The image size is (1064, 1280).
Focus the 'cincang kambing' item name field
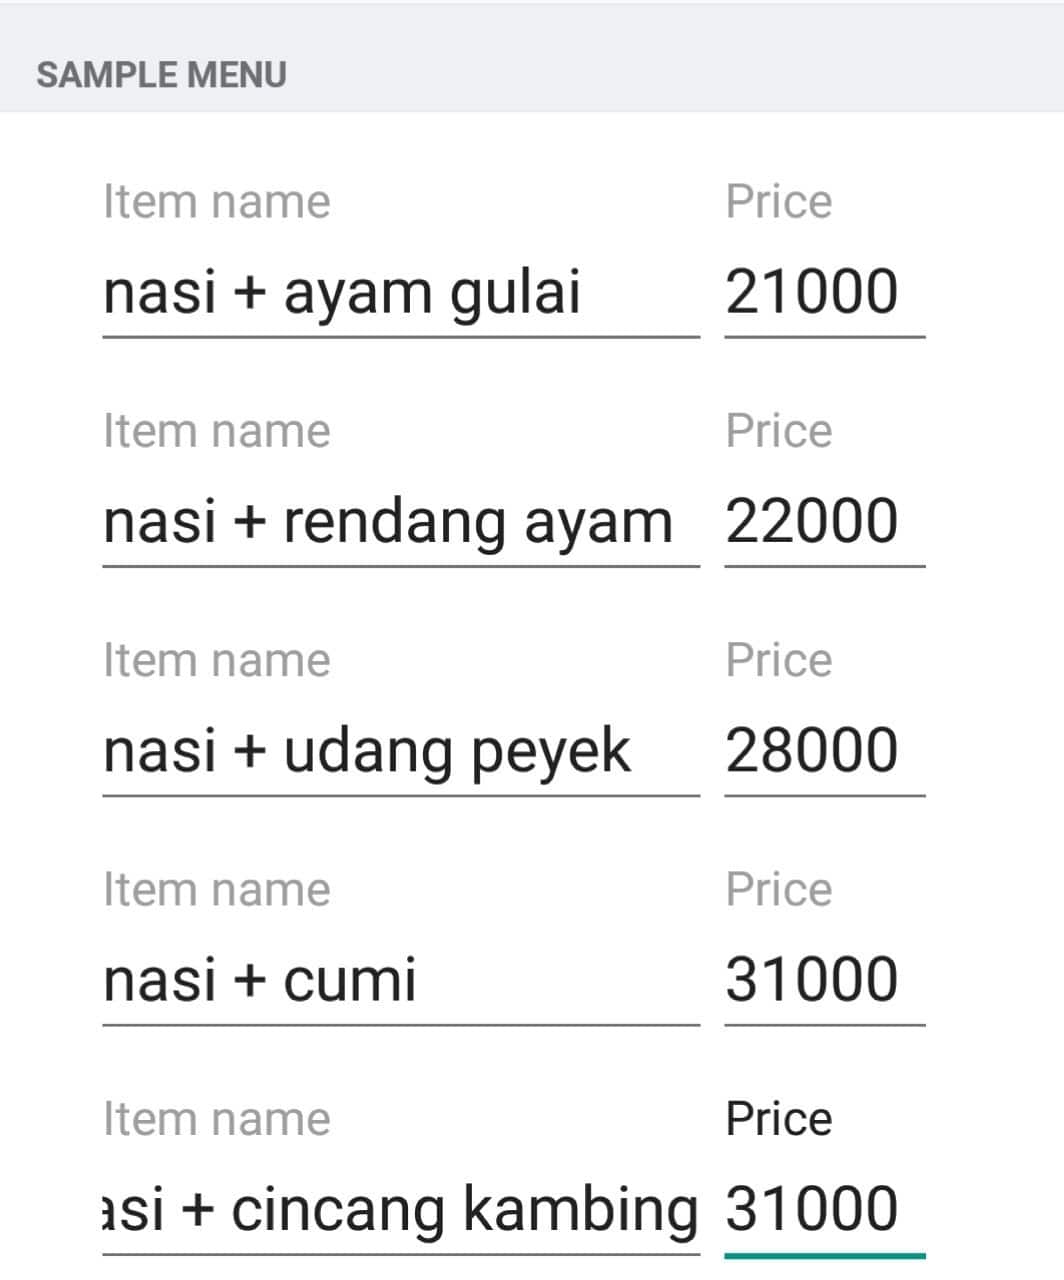point(400,1209)
